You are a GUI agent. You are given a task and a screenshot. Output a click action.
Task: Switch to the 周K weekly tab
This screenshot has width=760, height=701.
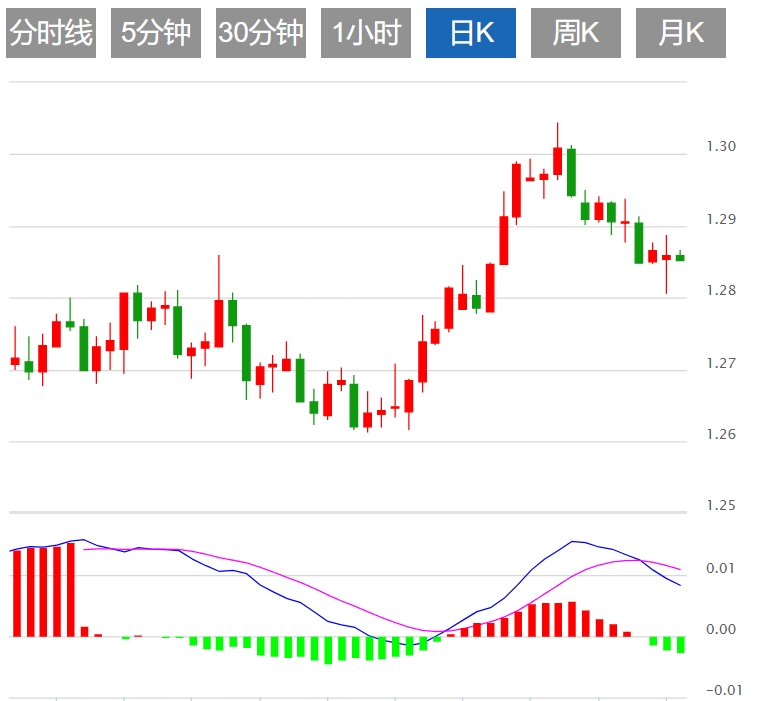point(576,33)
